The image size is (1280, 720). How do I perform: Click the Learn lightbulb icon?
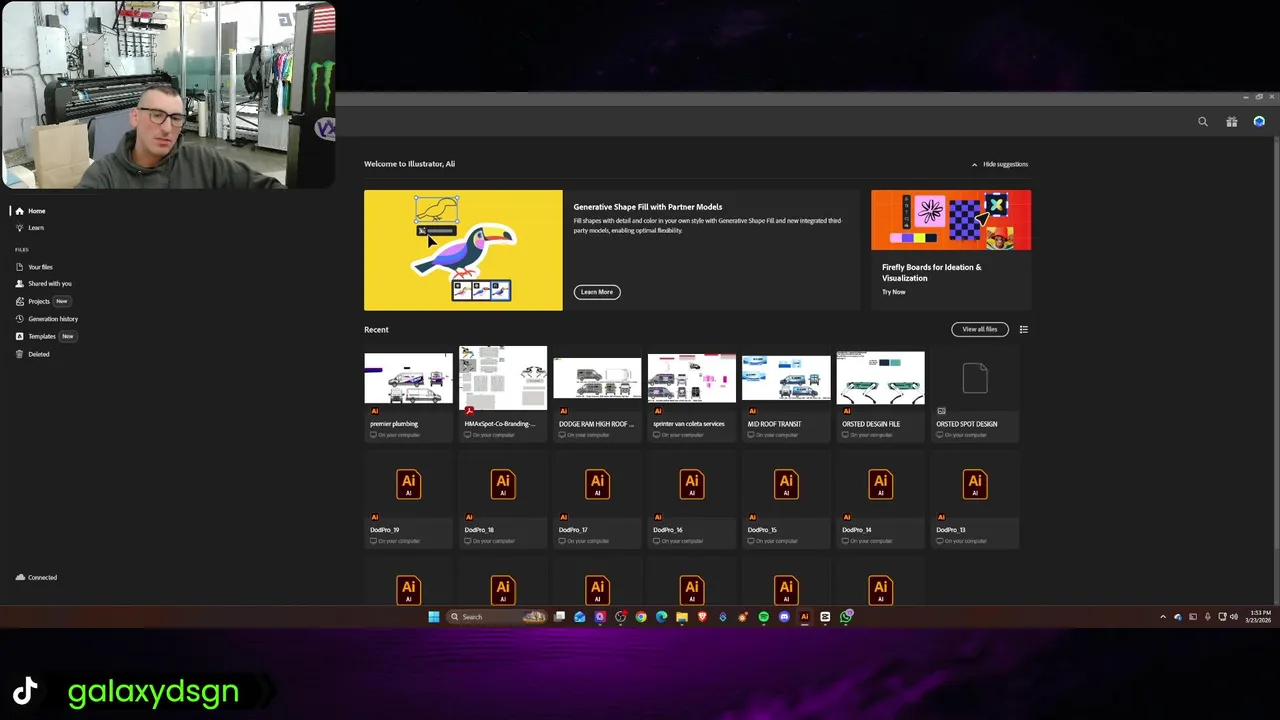(x=19, y=228)
